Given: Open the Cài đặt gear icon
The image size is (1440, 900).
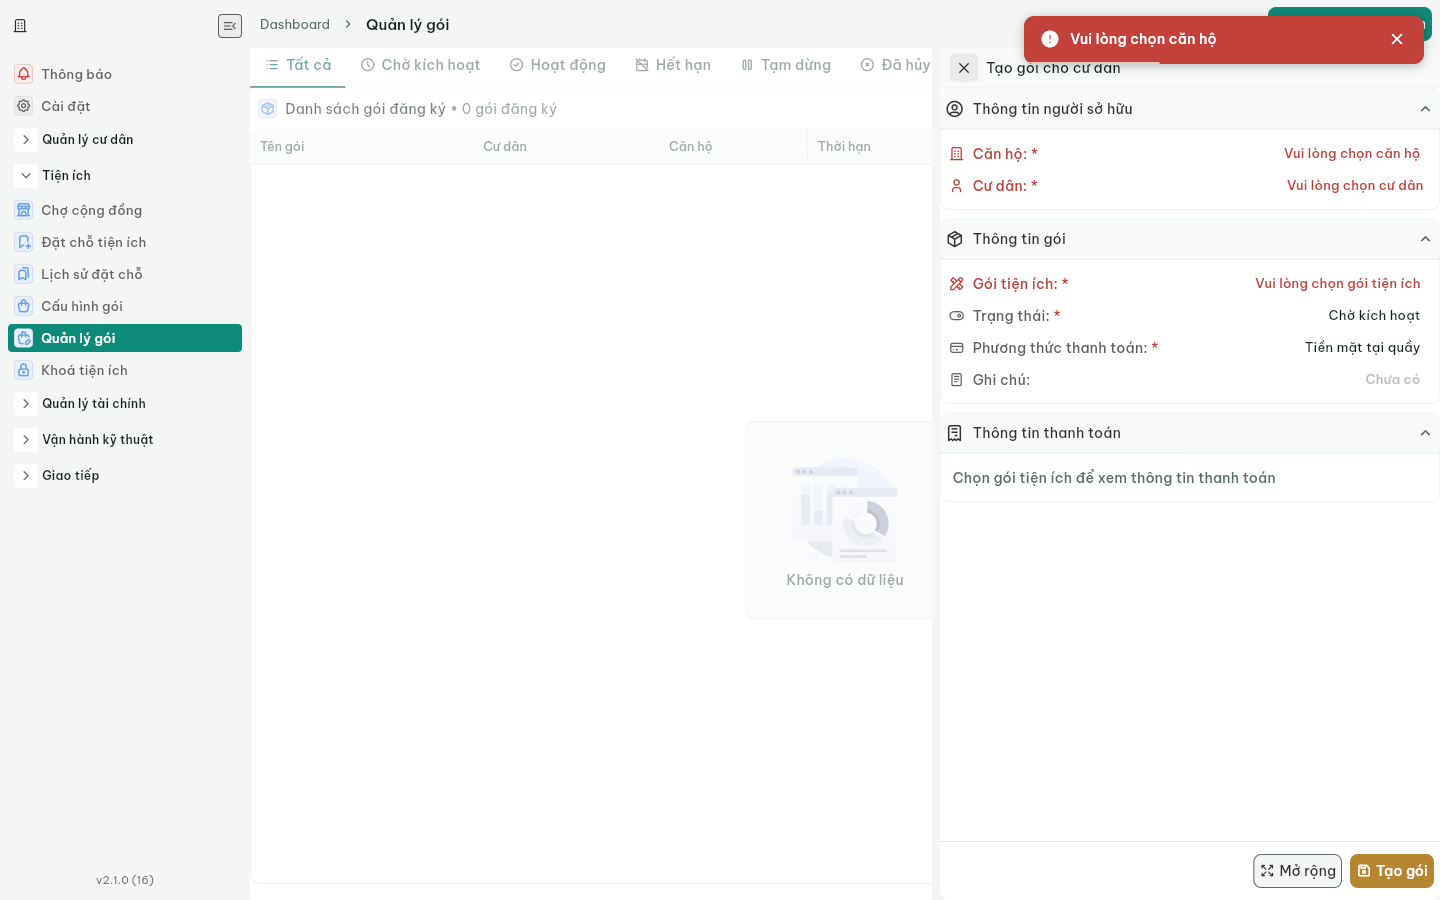Looking at the screenshot, I should (24, 106).
